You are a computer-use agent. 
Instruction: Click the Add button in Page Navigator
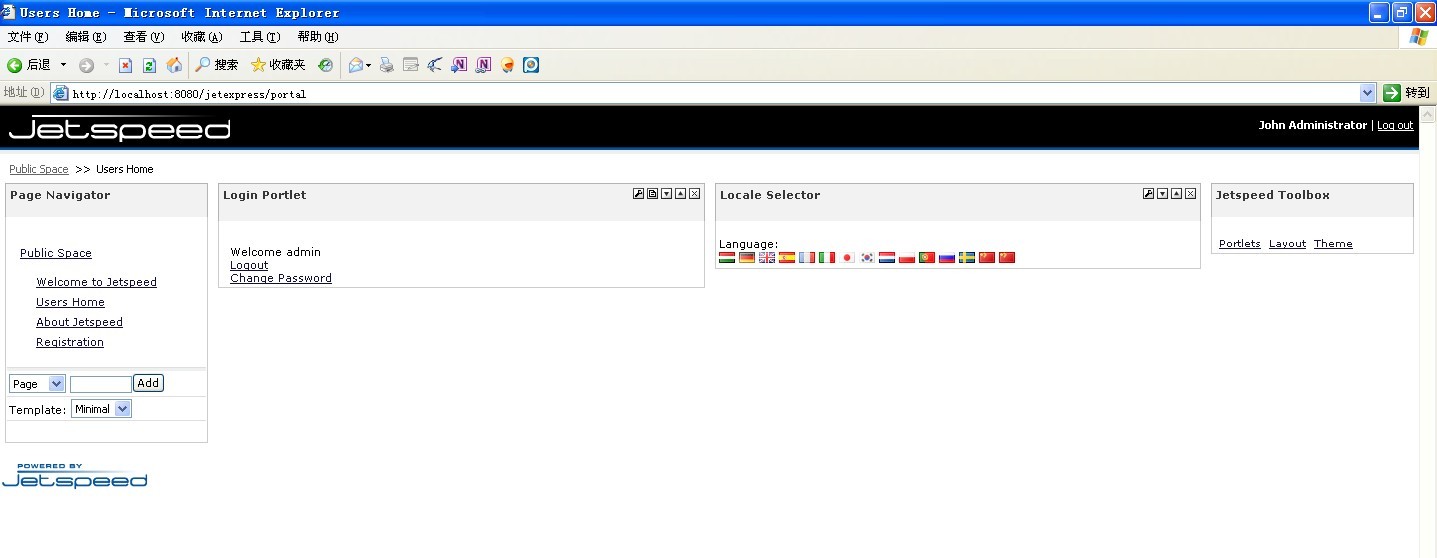click(x=148, y=383)
